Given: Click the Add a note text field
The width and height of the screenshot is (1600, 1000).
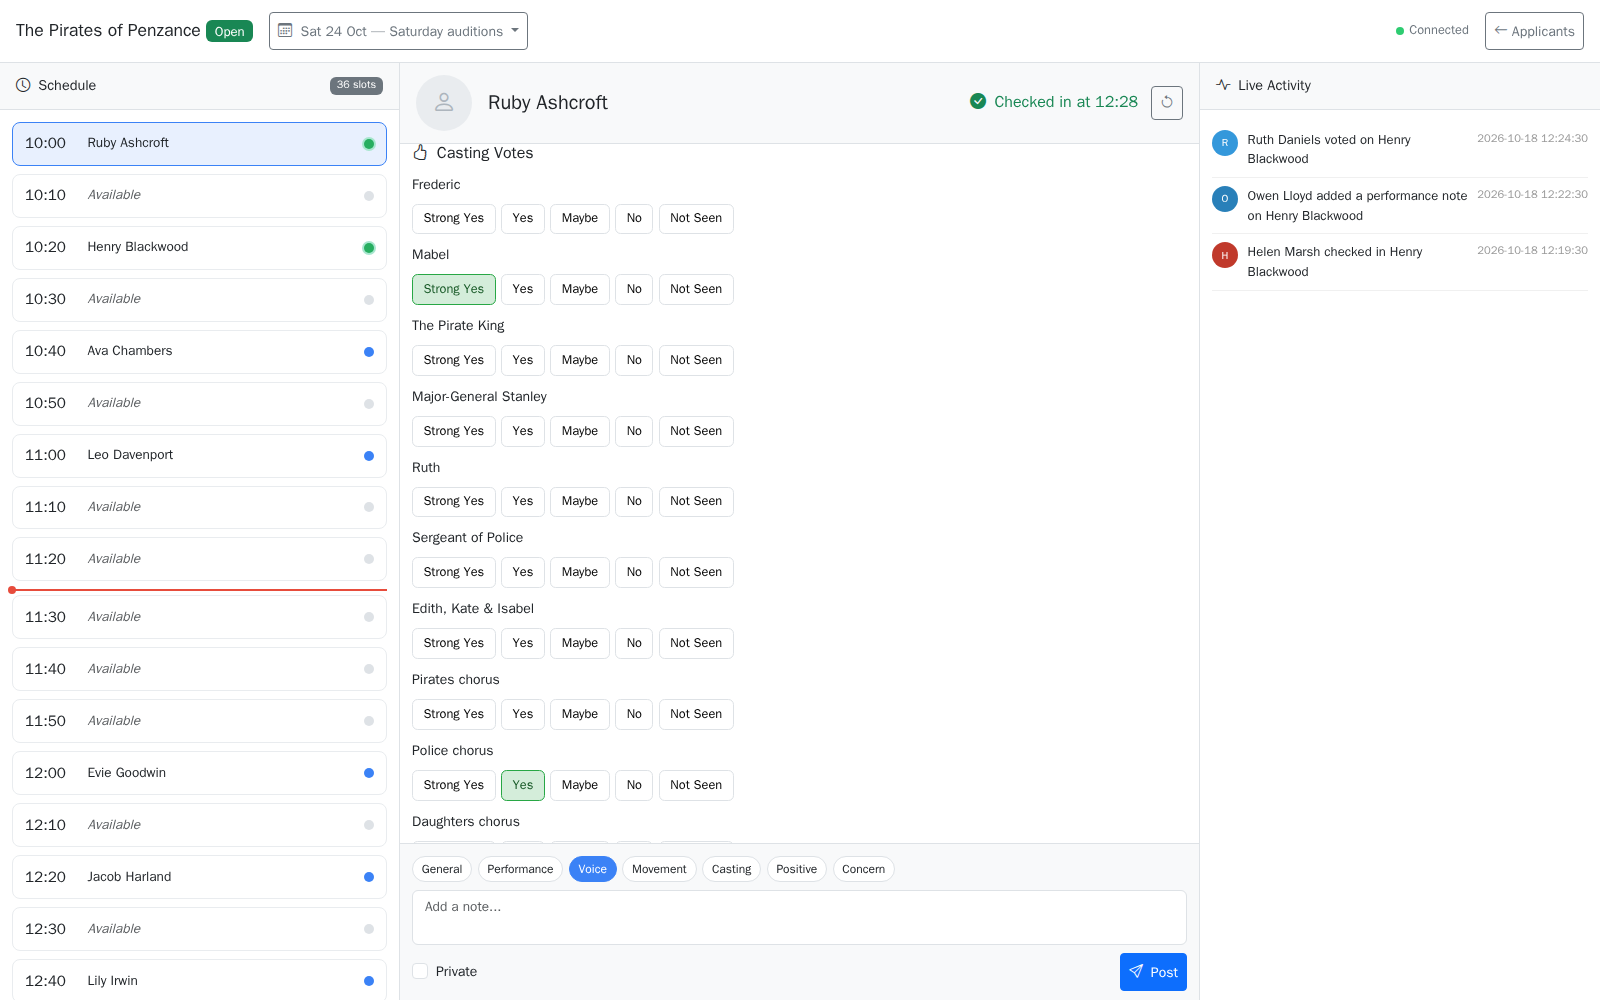Looking at the screenshot, I should click(x=799, y=917).
